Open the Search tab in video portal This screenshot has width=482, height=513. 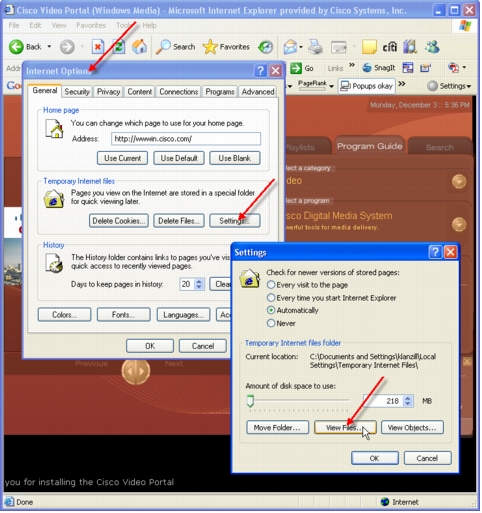[439, 148]
